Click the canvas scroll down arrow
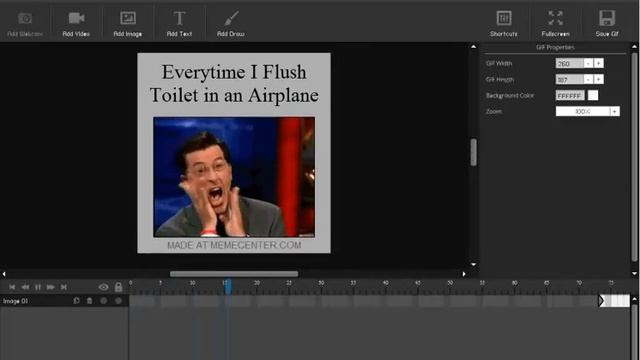Screen dimensions: 640x360 pyautogui.click(x=473, y=264)
